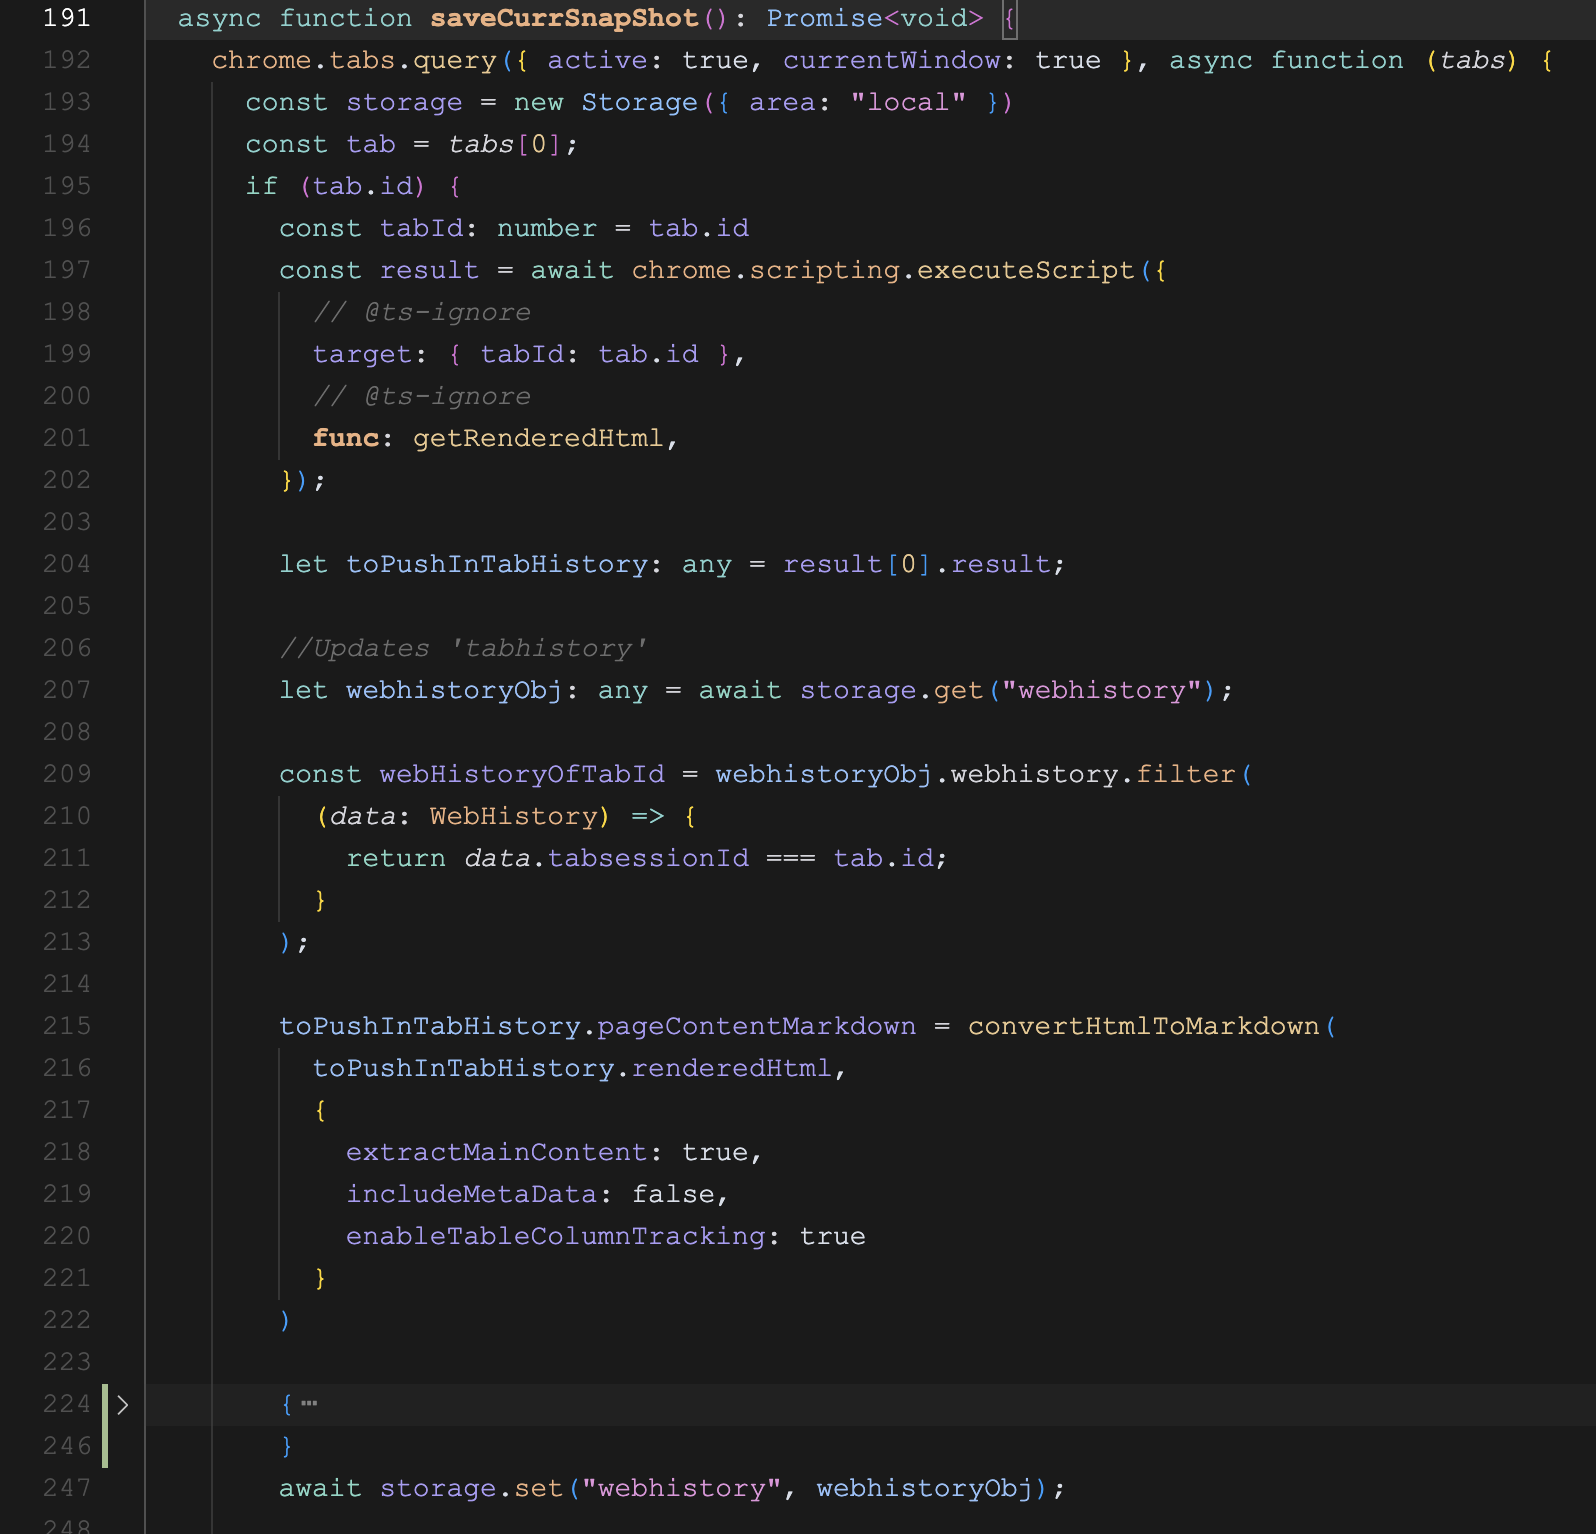1596x1534 pixels.
Task: Click the if (tab.id) condition
Action: coord(337,186)
